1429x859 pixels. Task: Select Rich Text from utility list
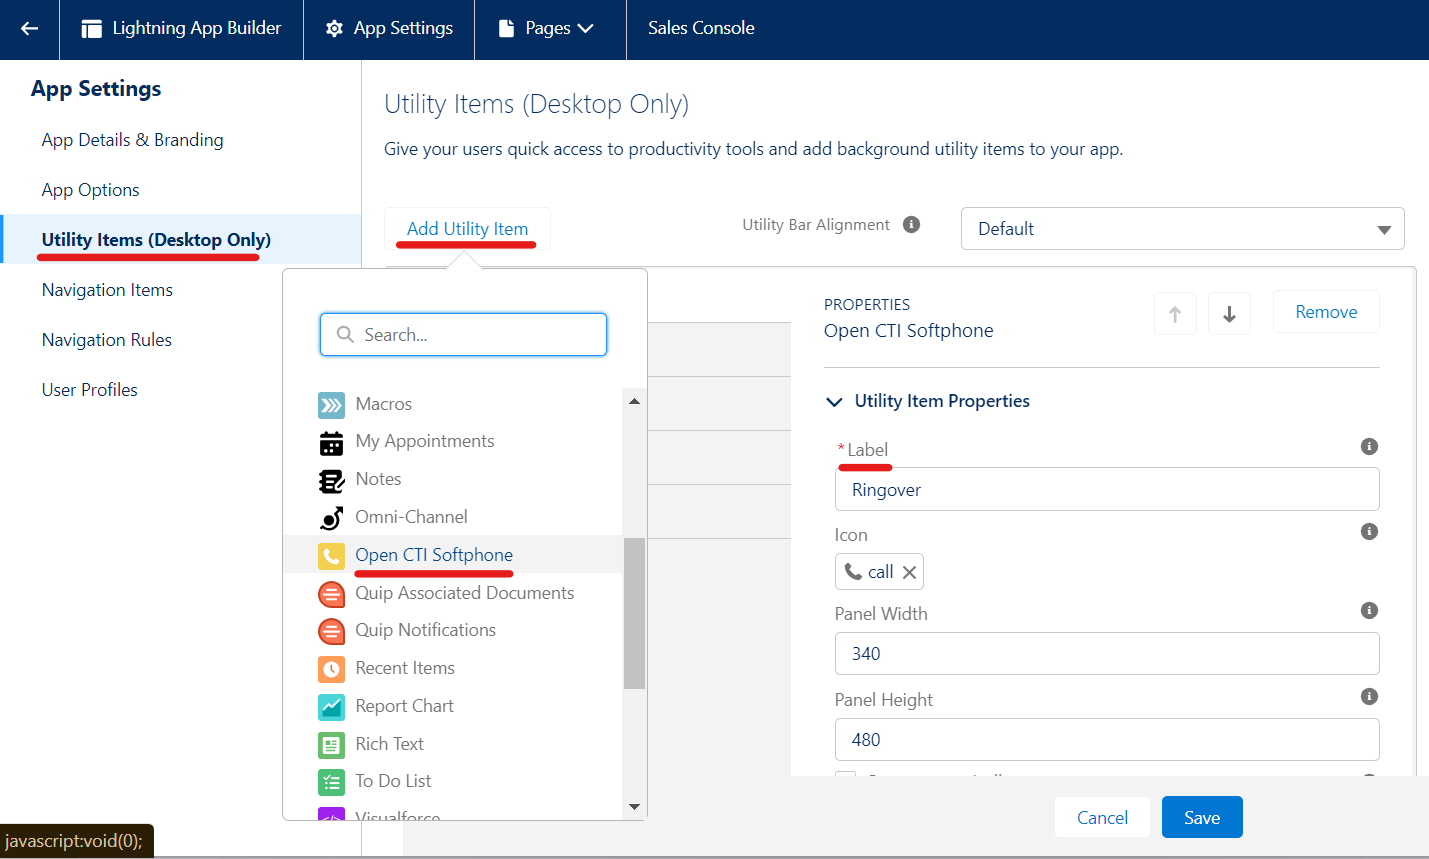tap(390, 744)
